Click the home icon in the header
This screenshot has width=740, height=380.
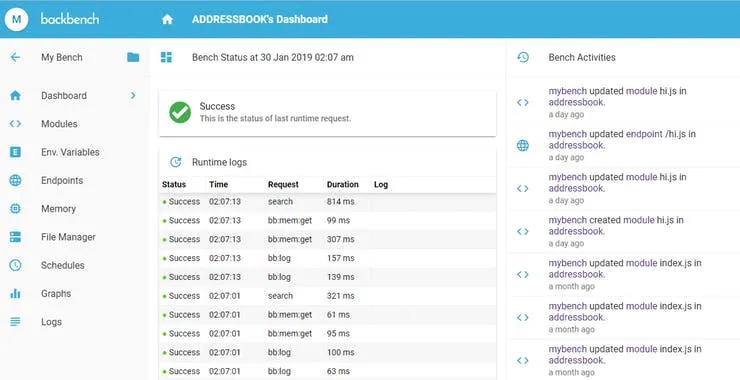(x=168, y=19)
